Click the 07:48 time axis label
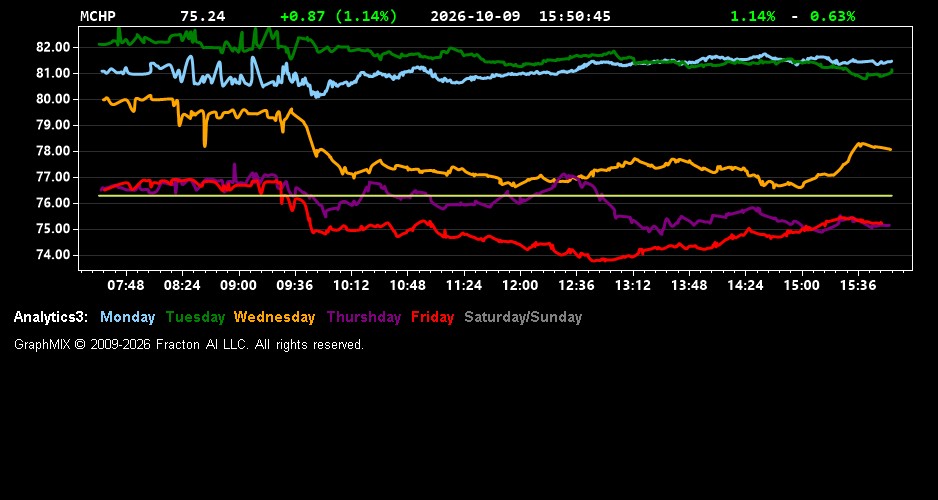938x500 pixels. (126, 286)
